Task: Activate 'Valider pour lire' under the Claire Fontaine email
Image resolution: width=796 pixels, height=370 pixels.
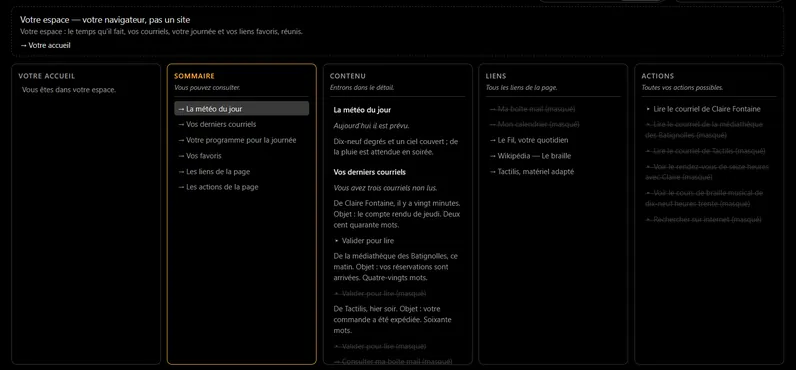Action: tap(363, 241)
